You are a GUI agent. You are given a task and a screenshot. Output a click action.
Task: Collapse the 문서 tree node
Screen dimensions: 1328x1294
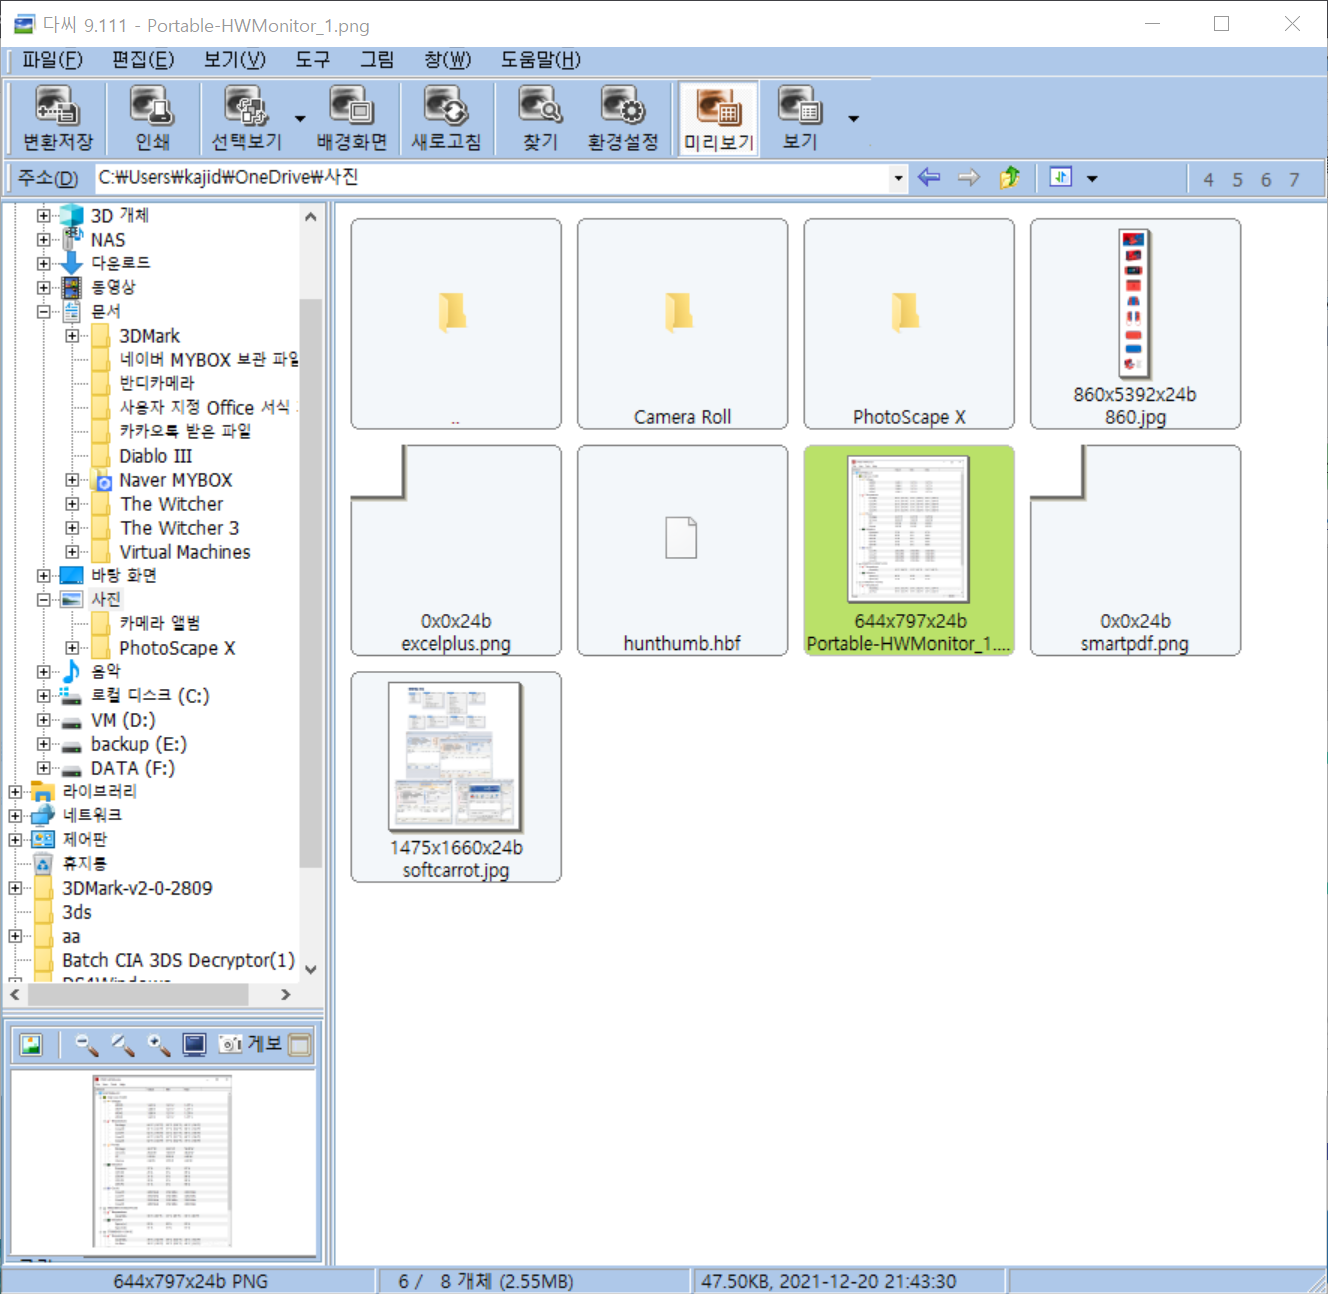point(43,311)
